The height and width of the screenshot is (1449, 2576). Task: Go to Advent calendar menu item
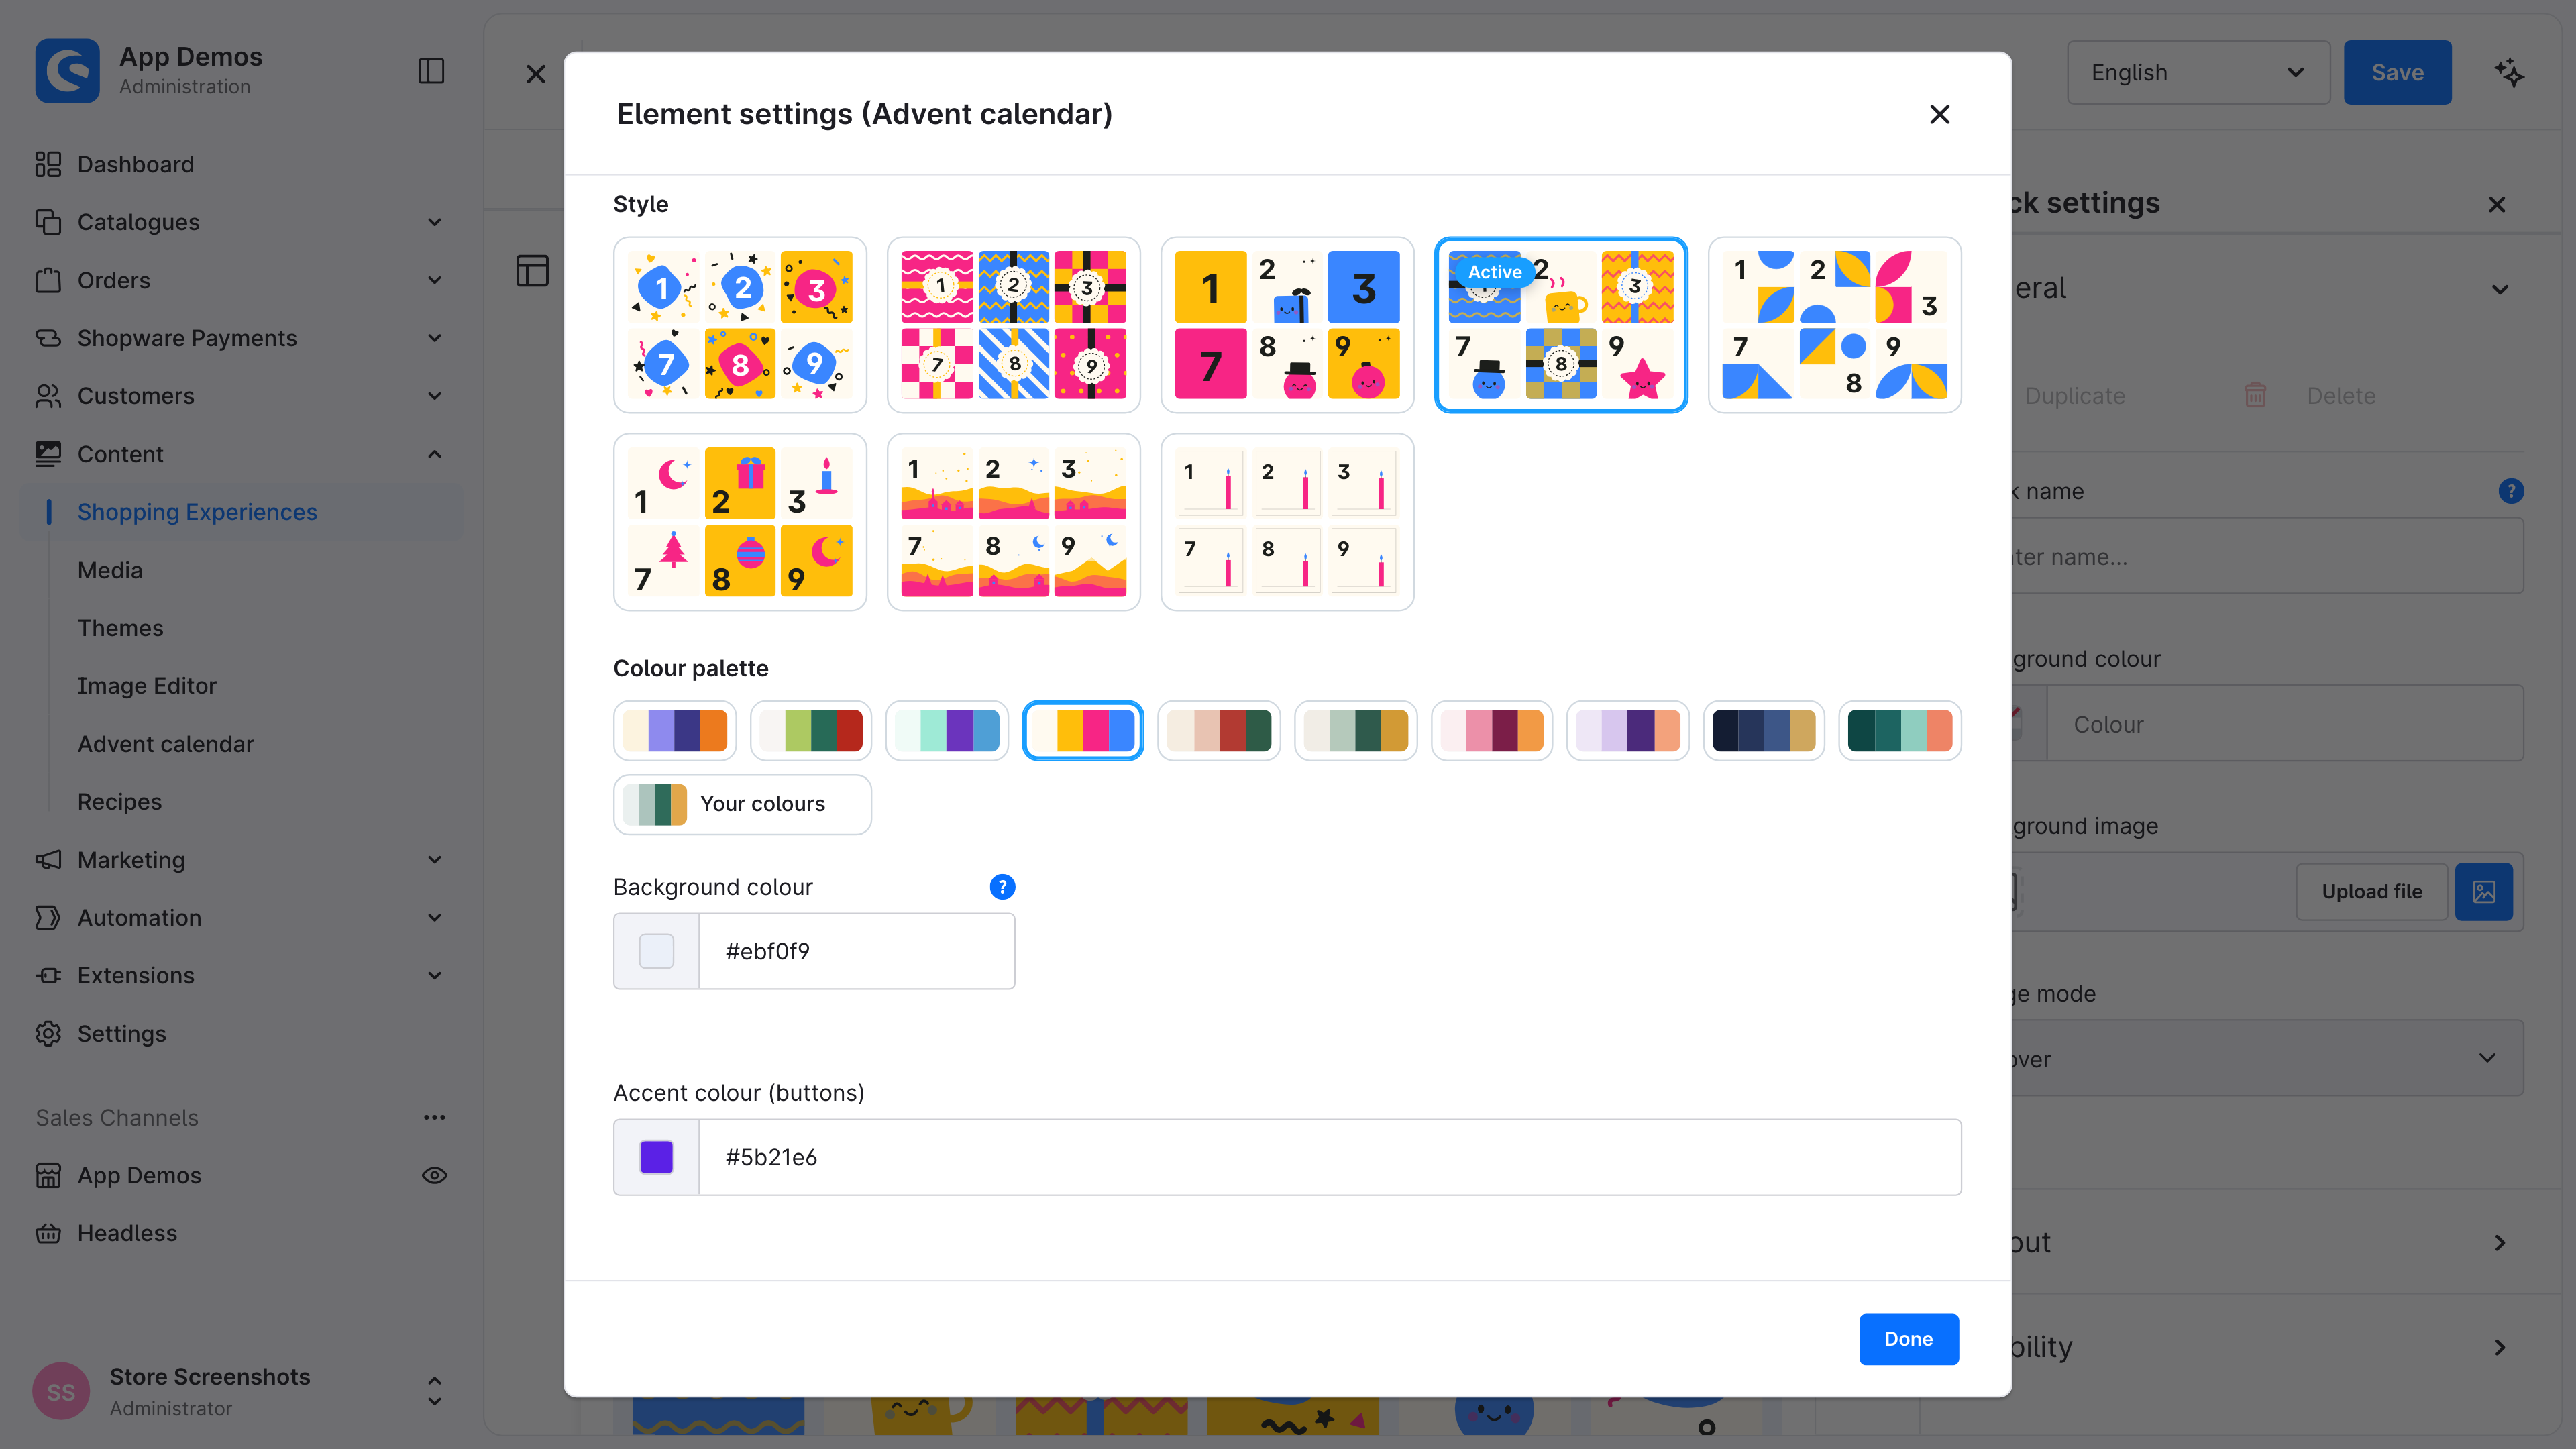pyautogui.click(x=166, y=744)
